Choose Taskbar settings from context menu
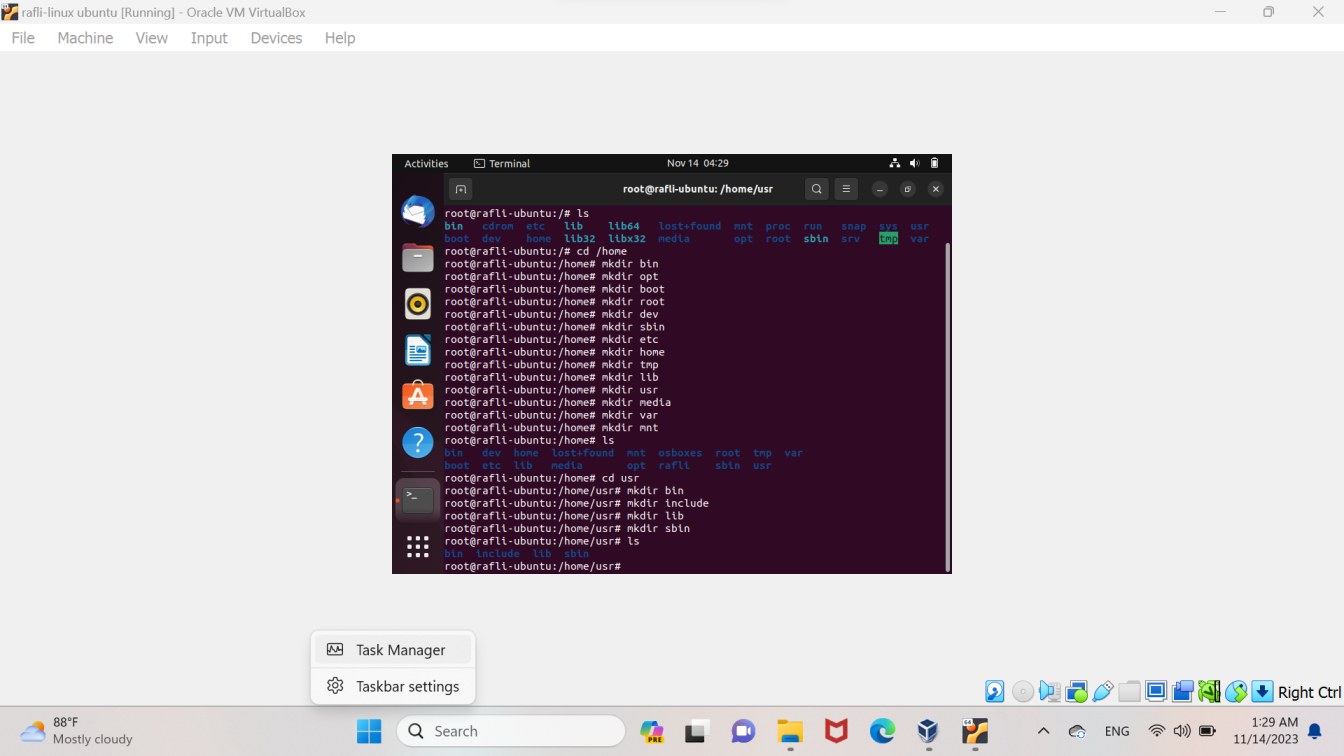 pyautogui.click(x=393, y=686)
